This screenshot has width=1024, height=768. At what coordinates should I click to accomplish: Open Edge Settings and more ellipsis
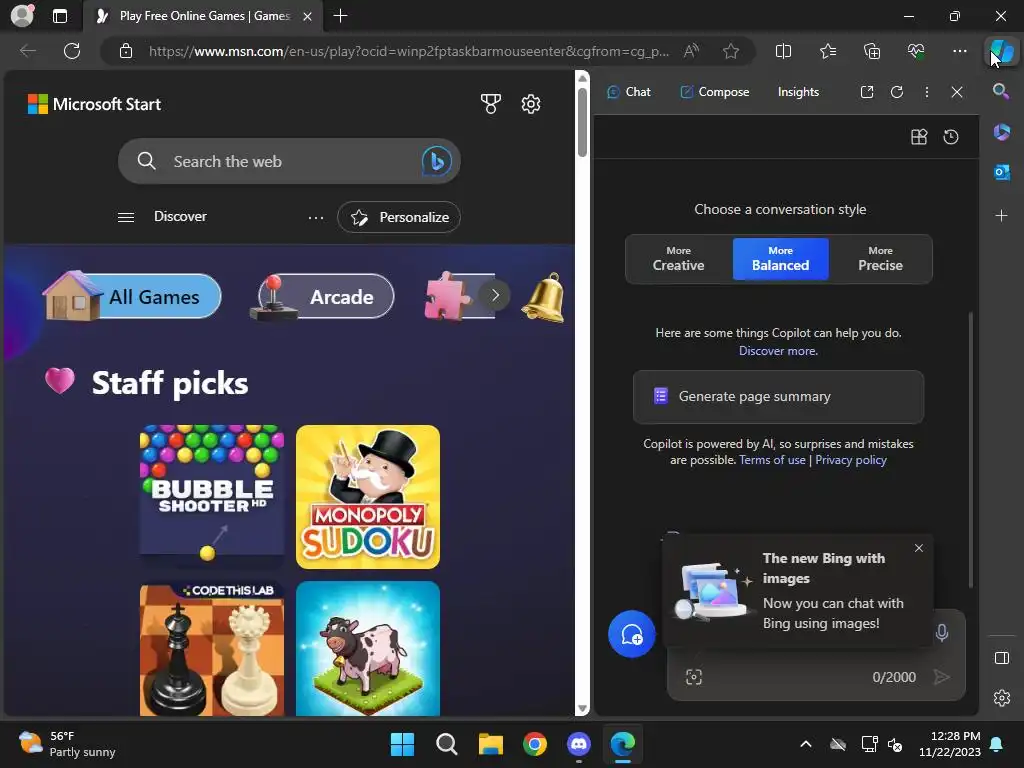[959, 51]
